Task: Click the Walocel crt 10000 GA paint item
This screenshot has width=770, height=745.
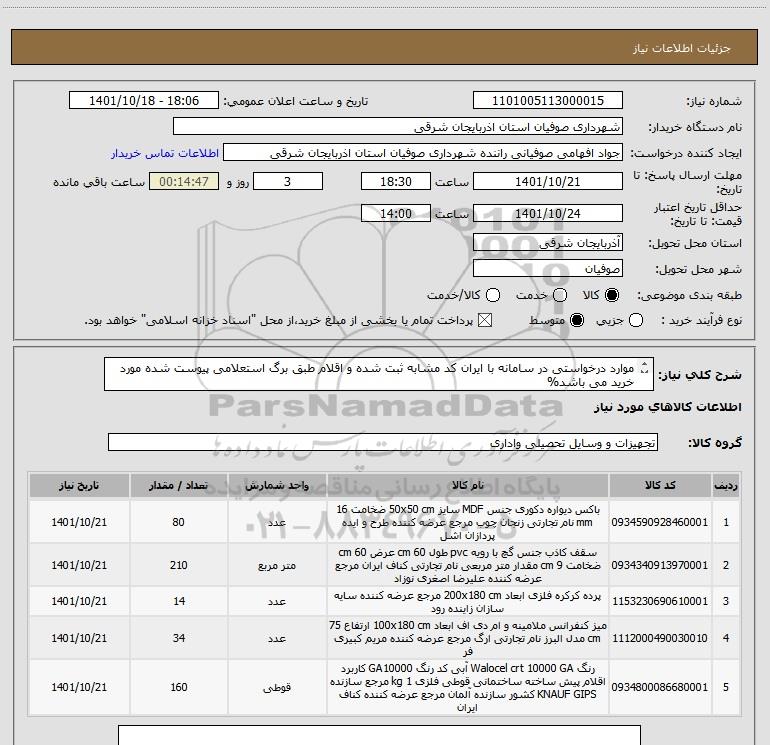Action: pos(468,688)
